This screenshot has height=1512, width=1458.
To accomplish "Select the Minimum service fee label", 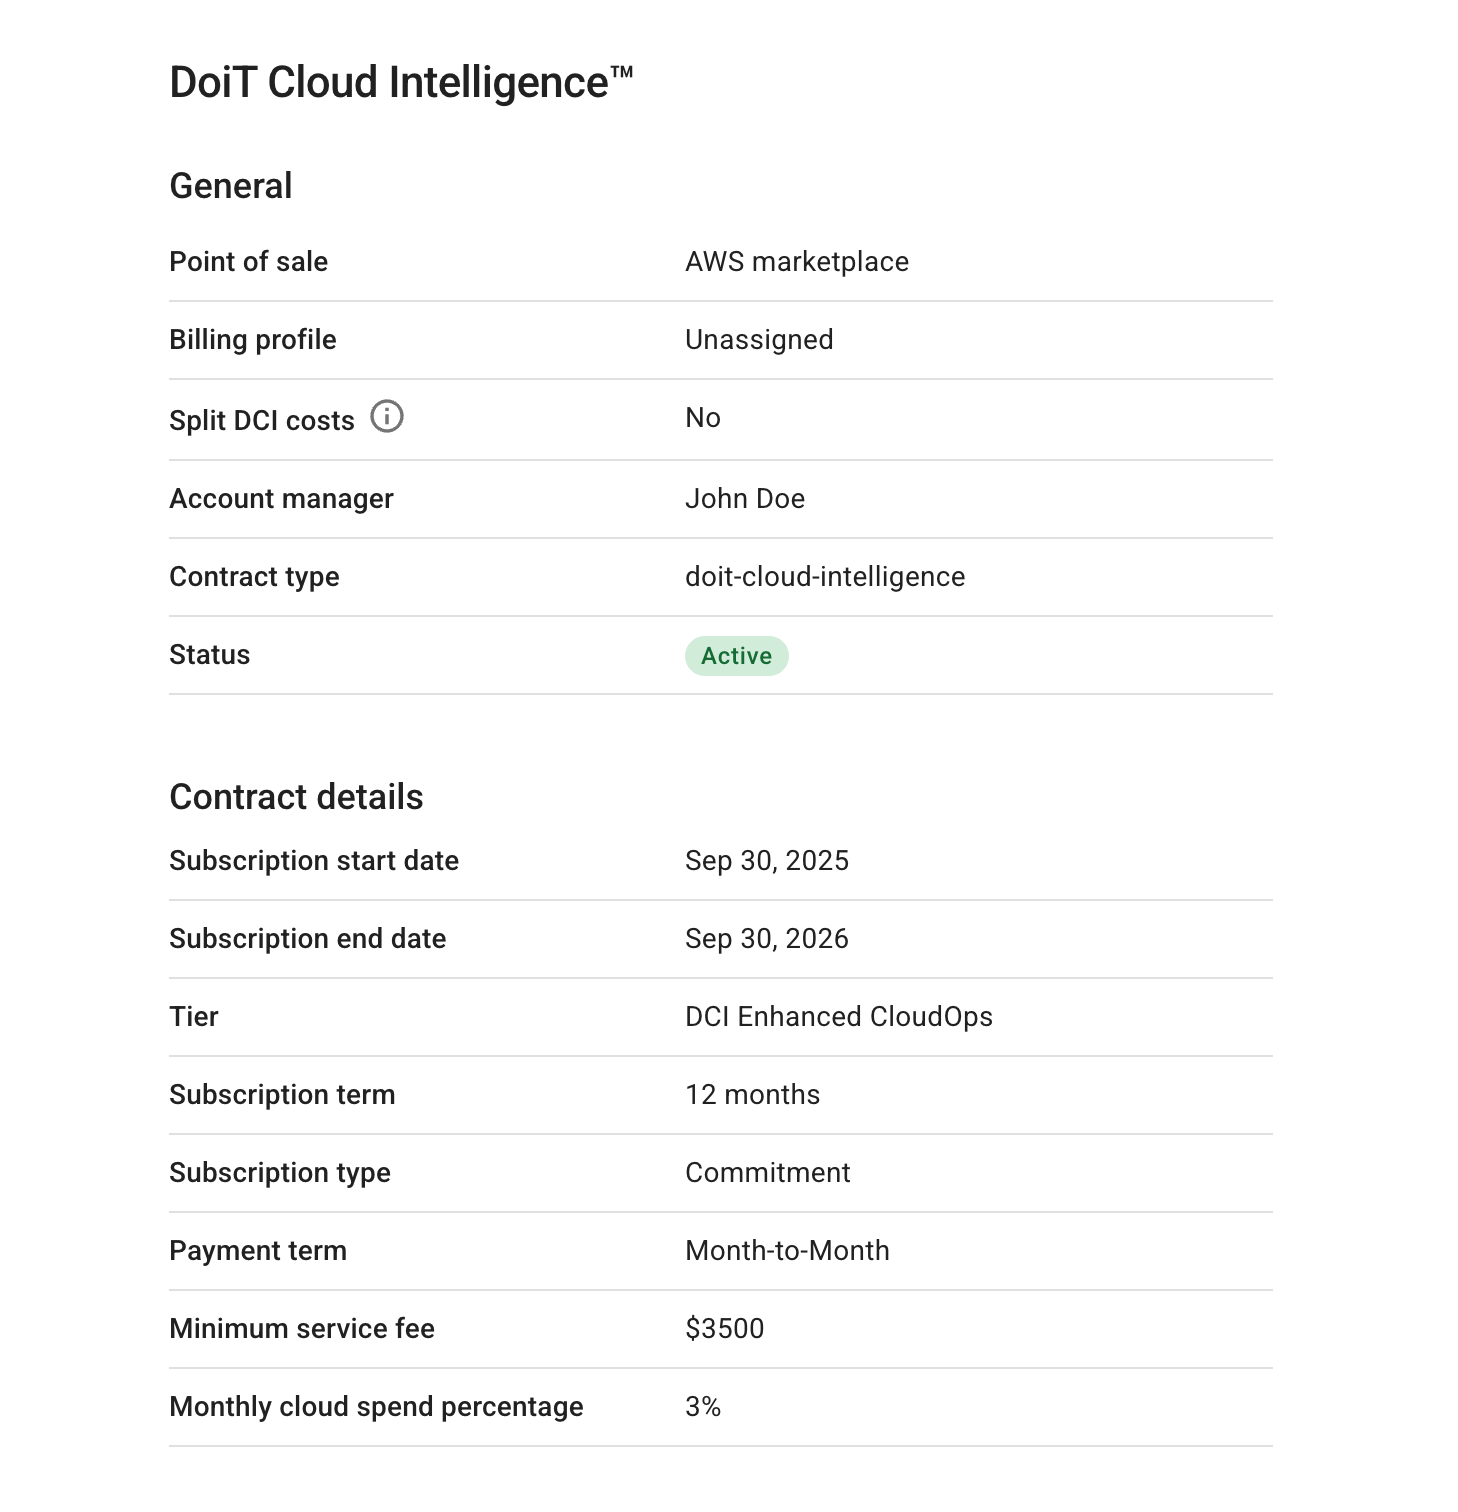I will pyautogui.click(x=302, y=1328).
